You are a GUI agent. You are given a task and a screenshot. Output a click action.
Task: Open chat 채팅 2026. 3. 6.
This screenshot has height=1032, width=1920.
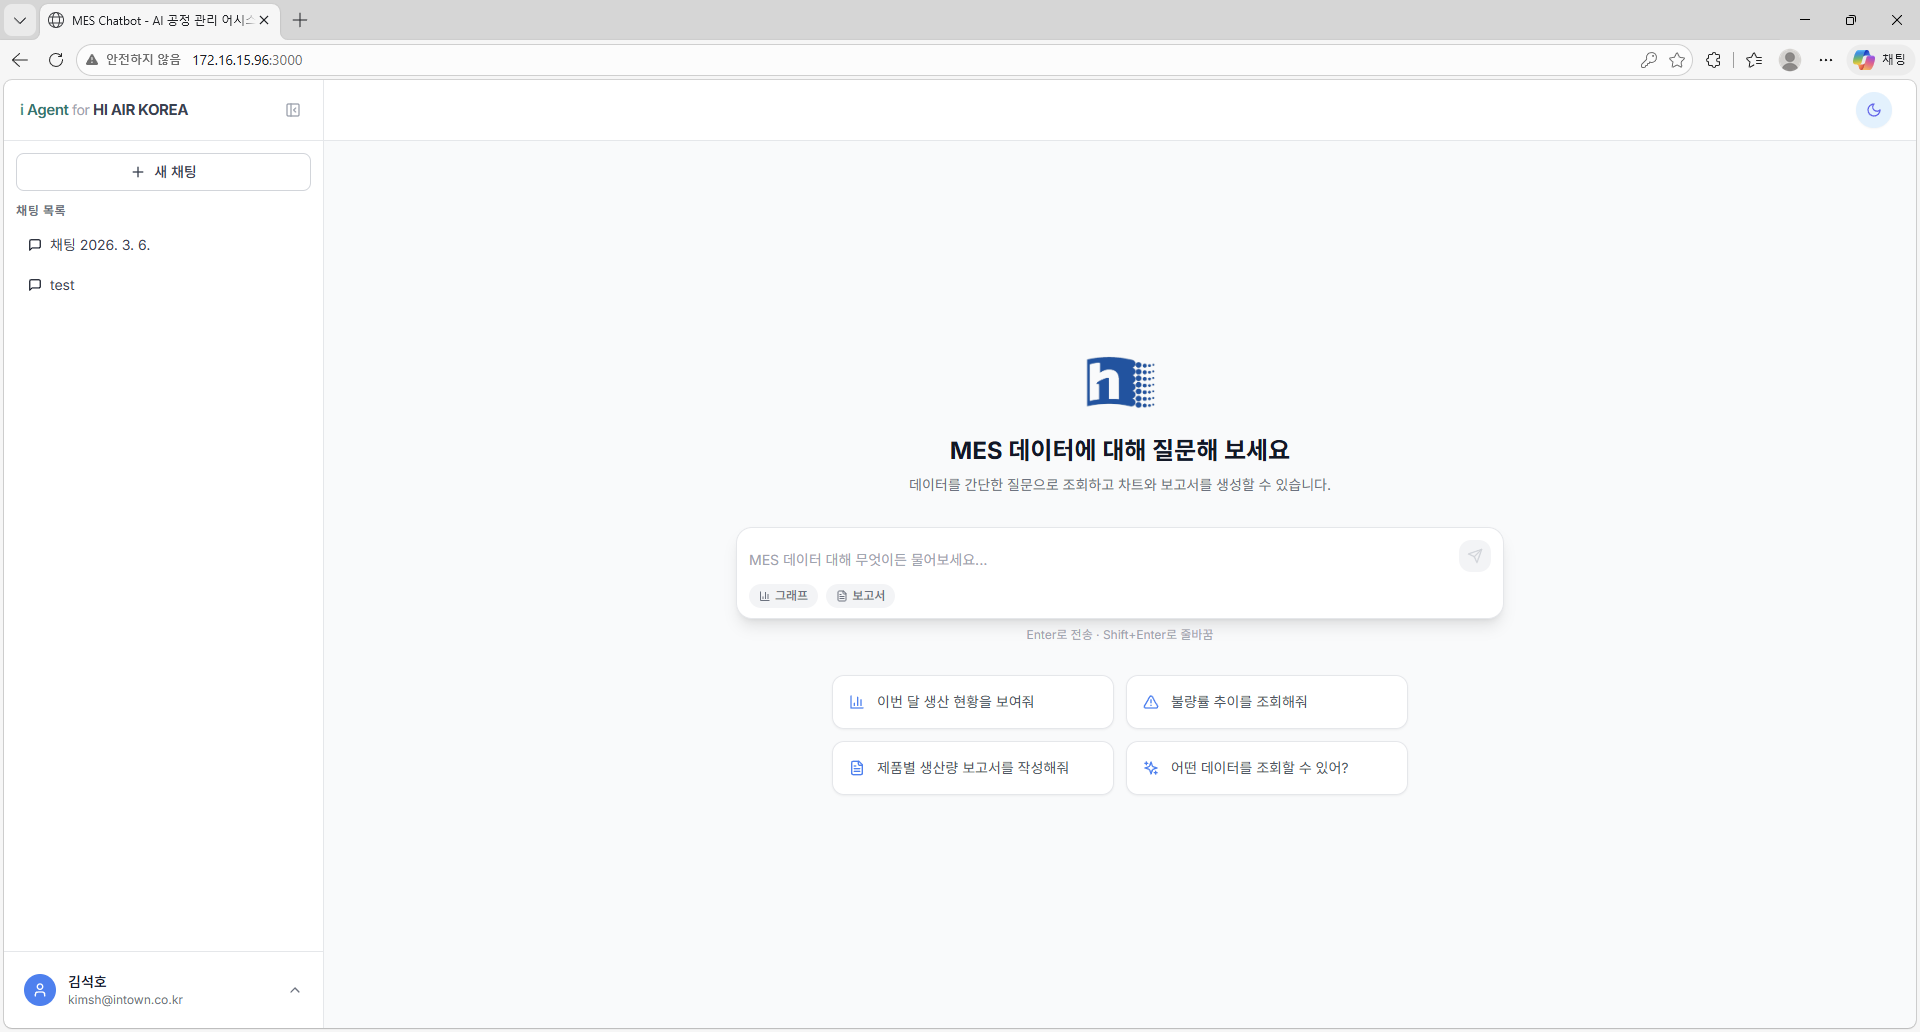[163, 245]
